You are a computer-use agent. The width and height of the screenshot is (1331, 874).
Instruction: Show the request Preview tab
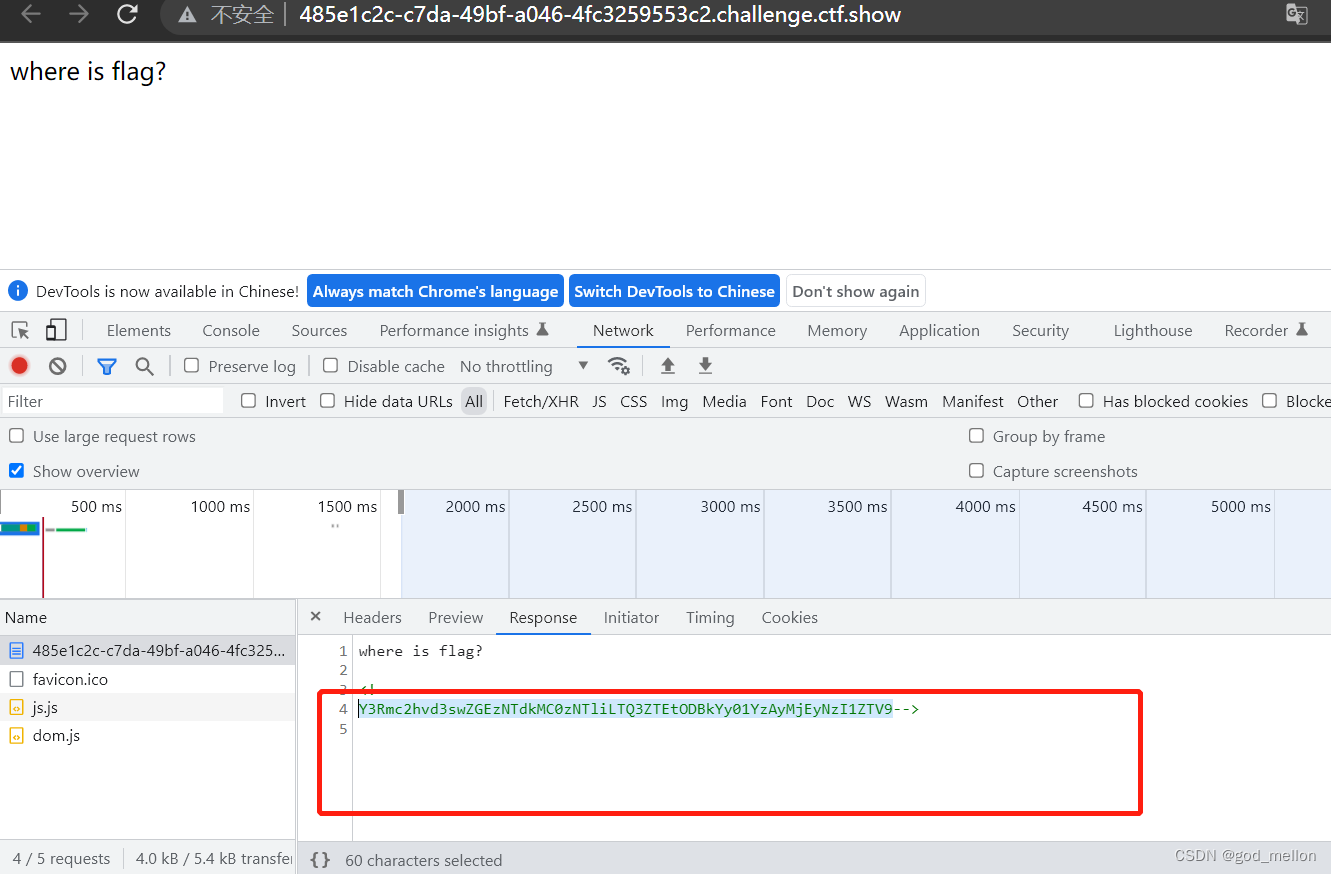tap(456, 617)
